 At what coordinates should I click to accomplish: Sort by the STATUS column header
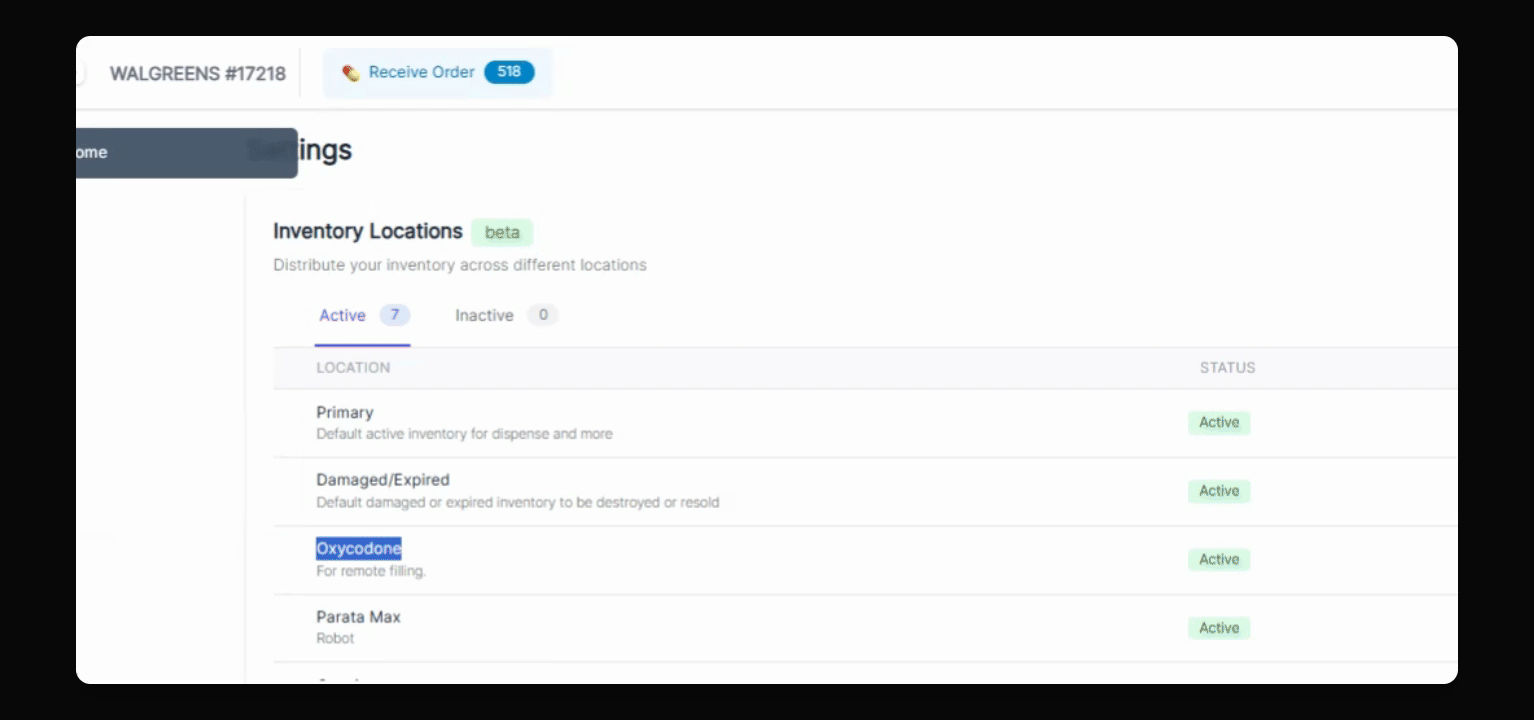click(1227, 368)
